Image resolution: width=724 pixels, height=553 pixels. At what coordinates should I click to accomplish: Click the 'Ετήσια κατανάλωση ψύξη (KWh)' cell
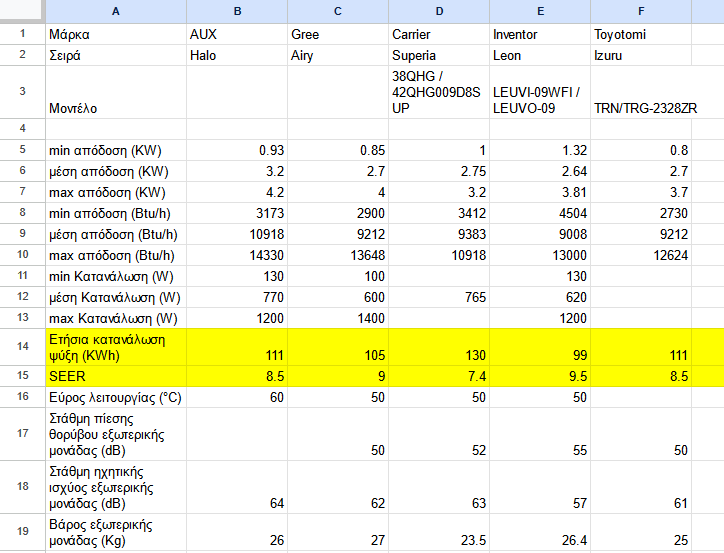point(116,347)
